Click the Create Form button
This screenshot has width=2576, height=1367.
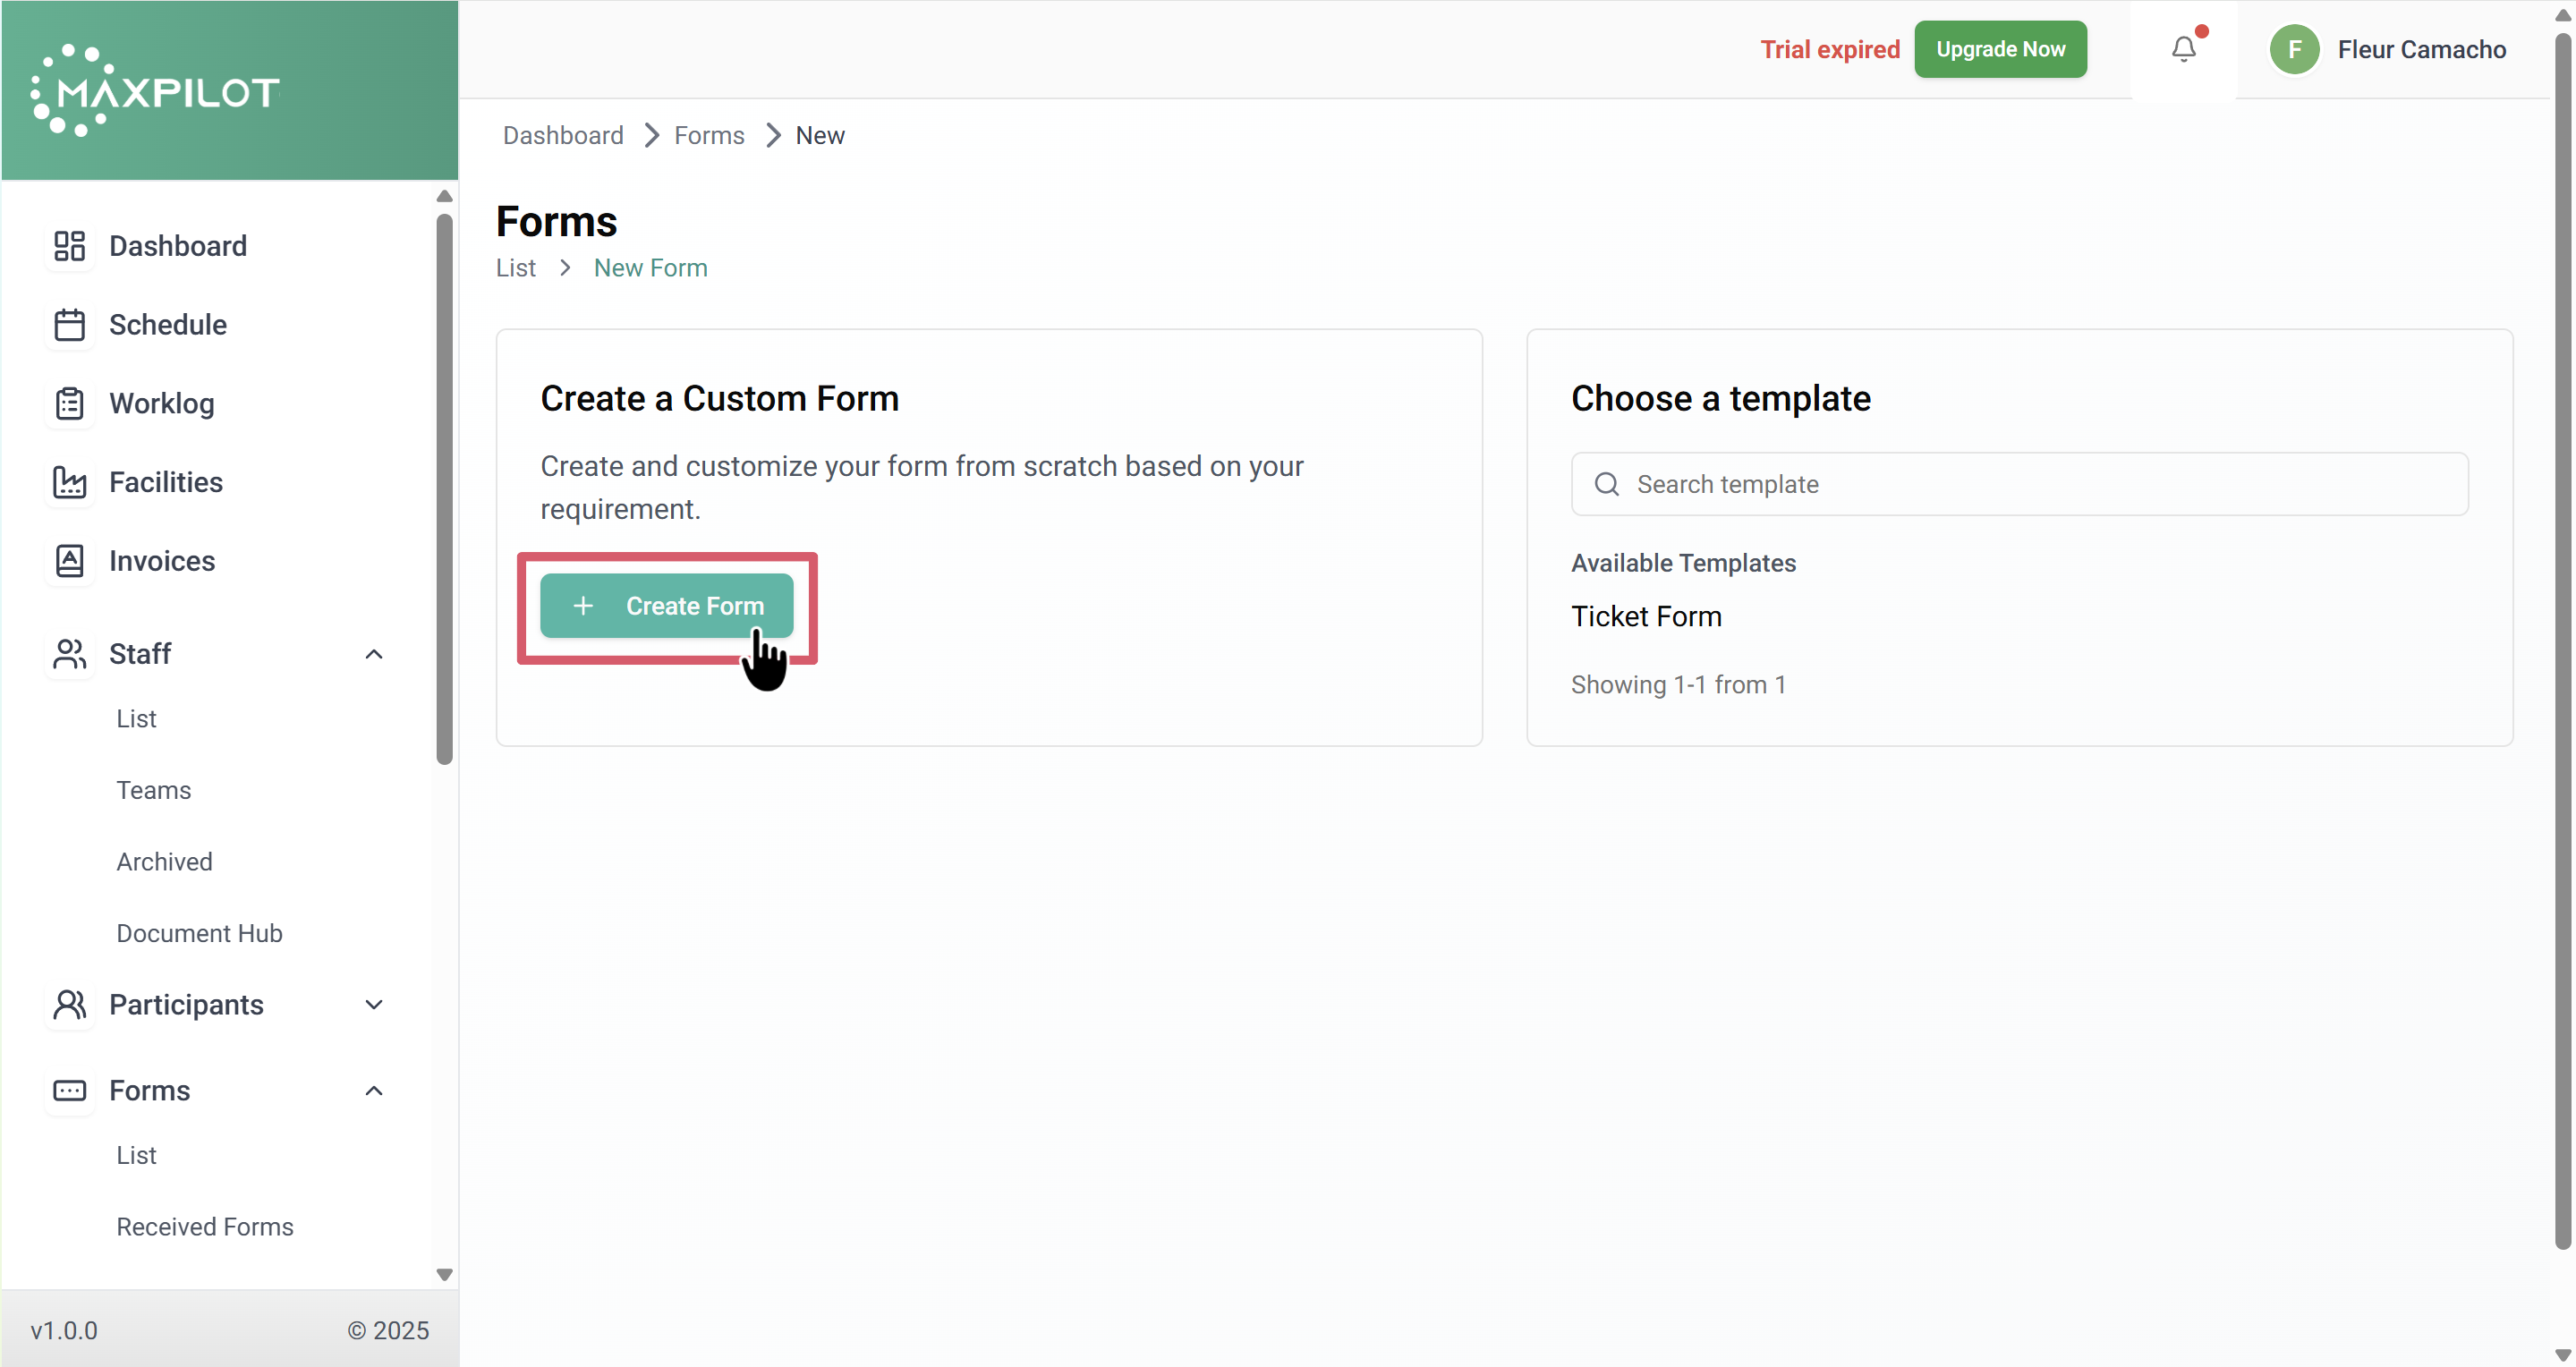point(666,606)
